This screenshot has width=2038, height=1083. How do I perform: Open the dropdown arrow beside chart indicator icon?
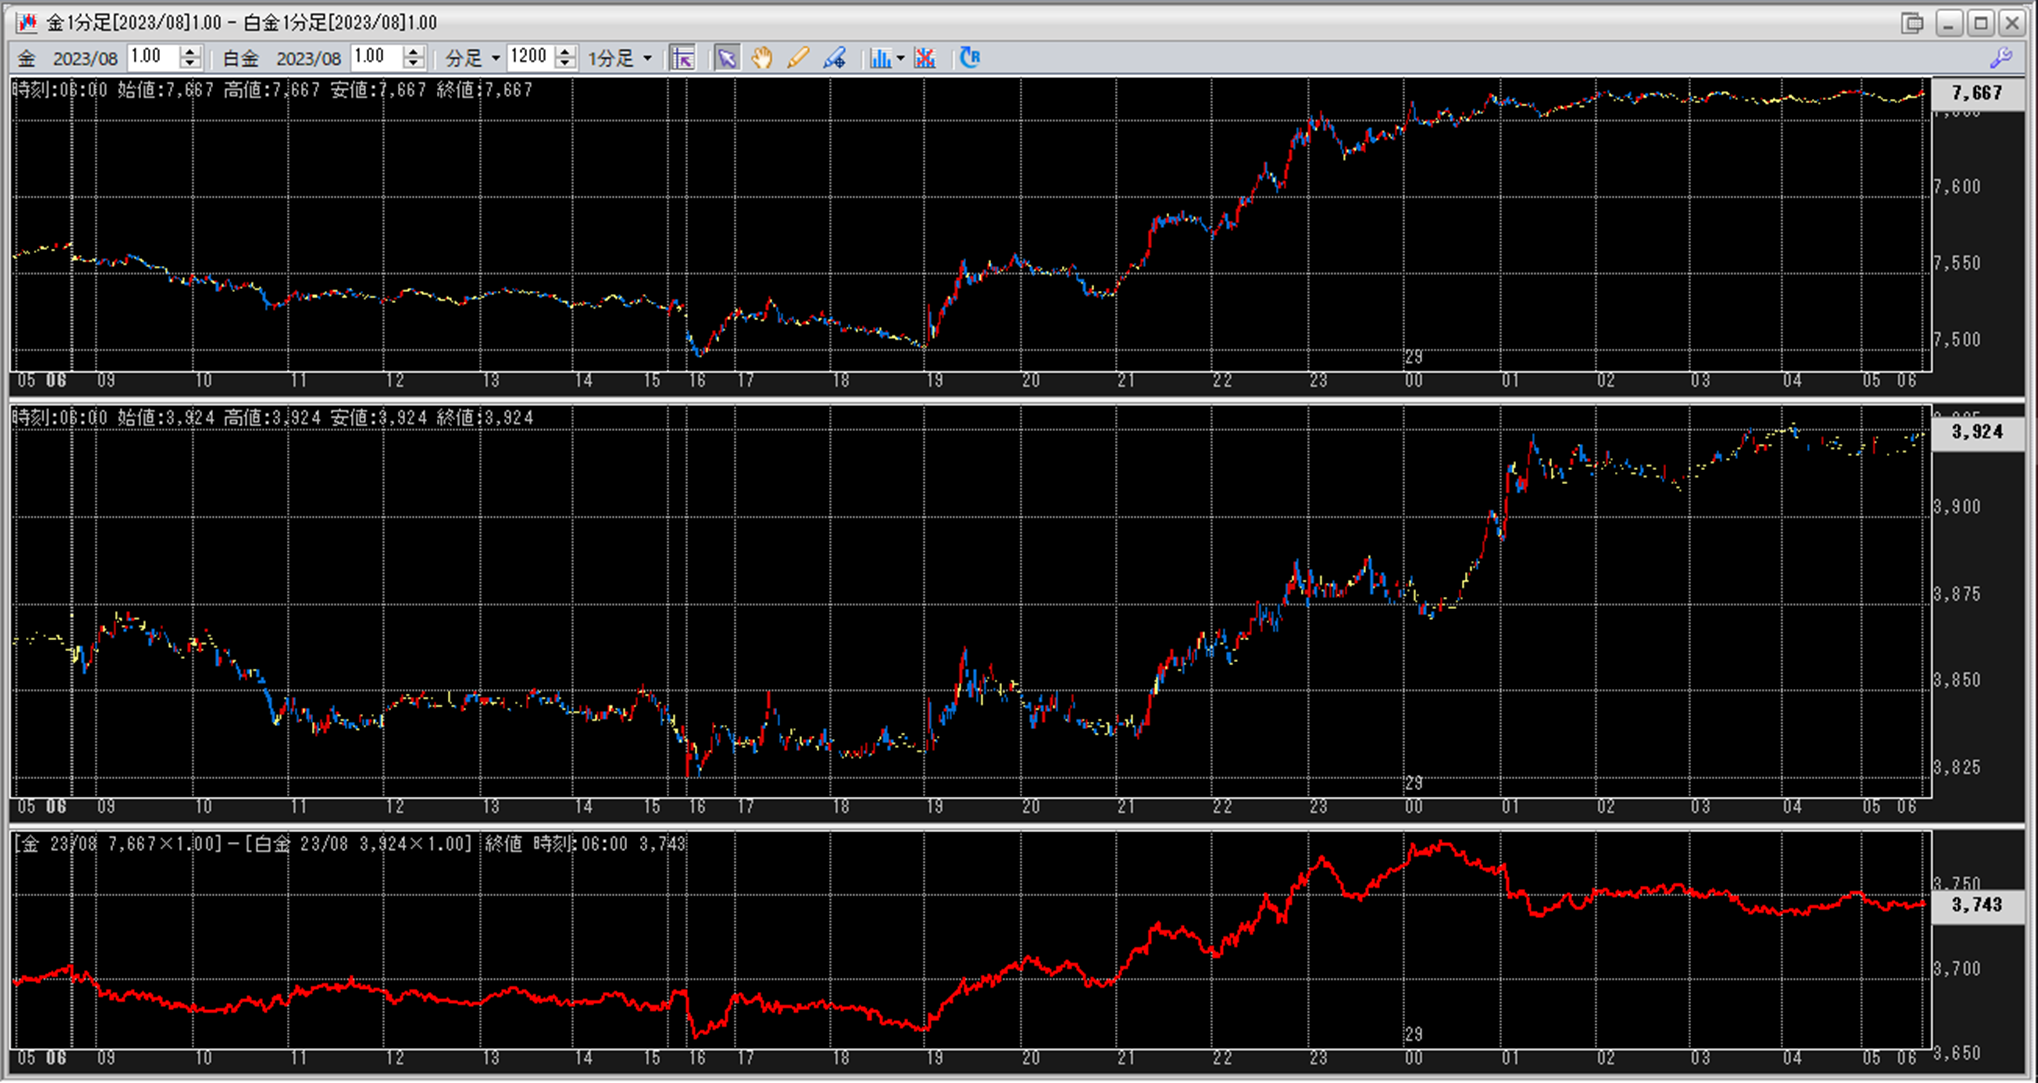pos(900,58)
